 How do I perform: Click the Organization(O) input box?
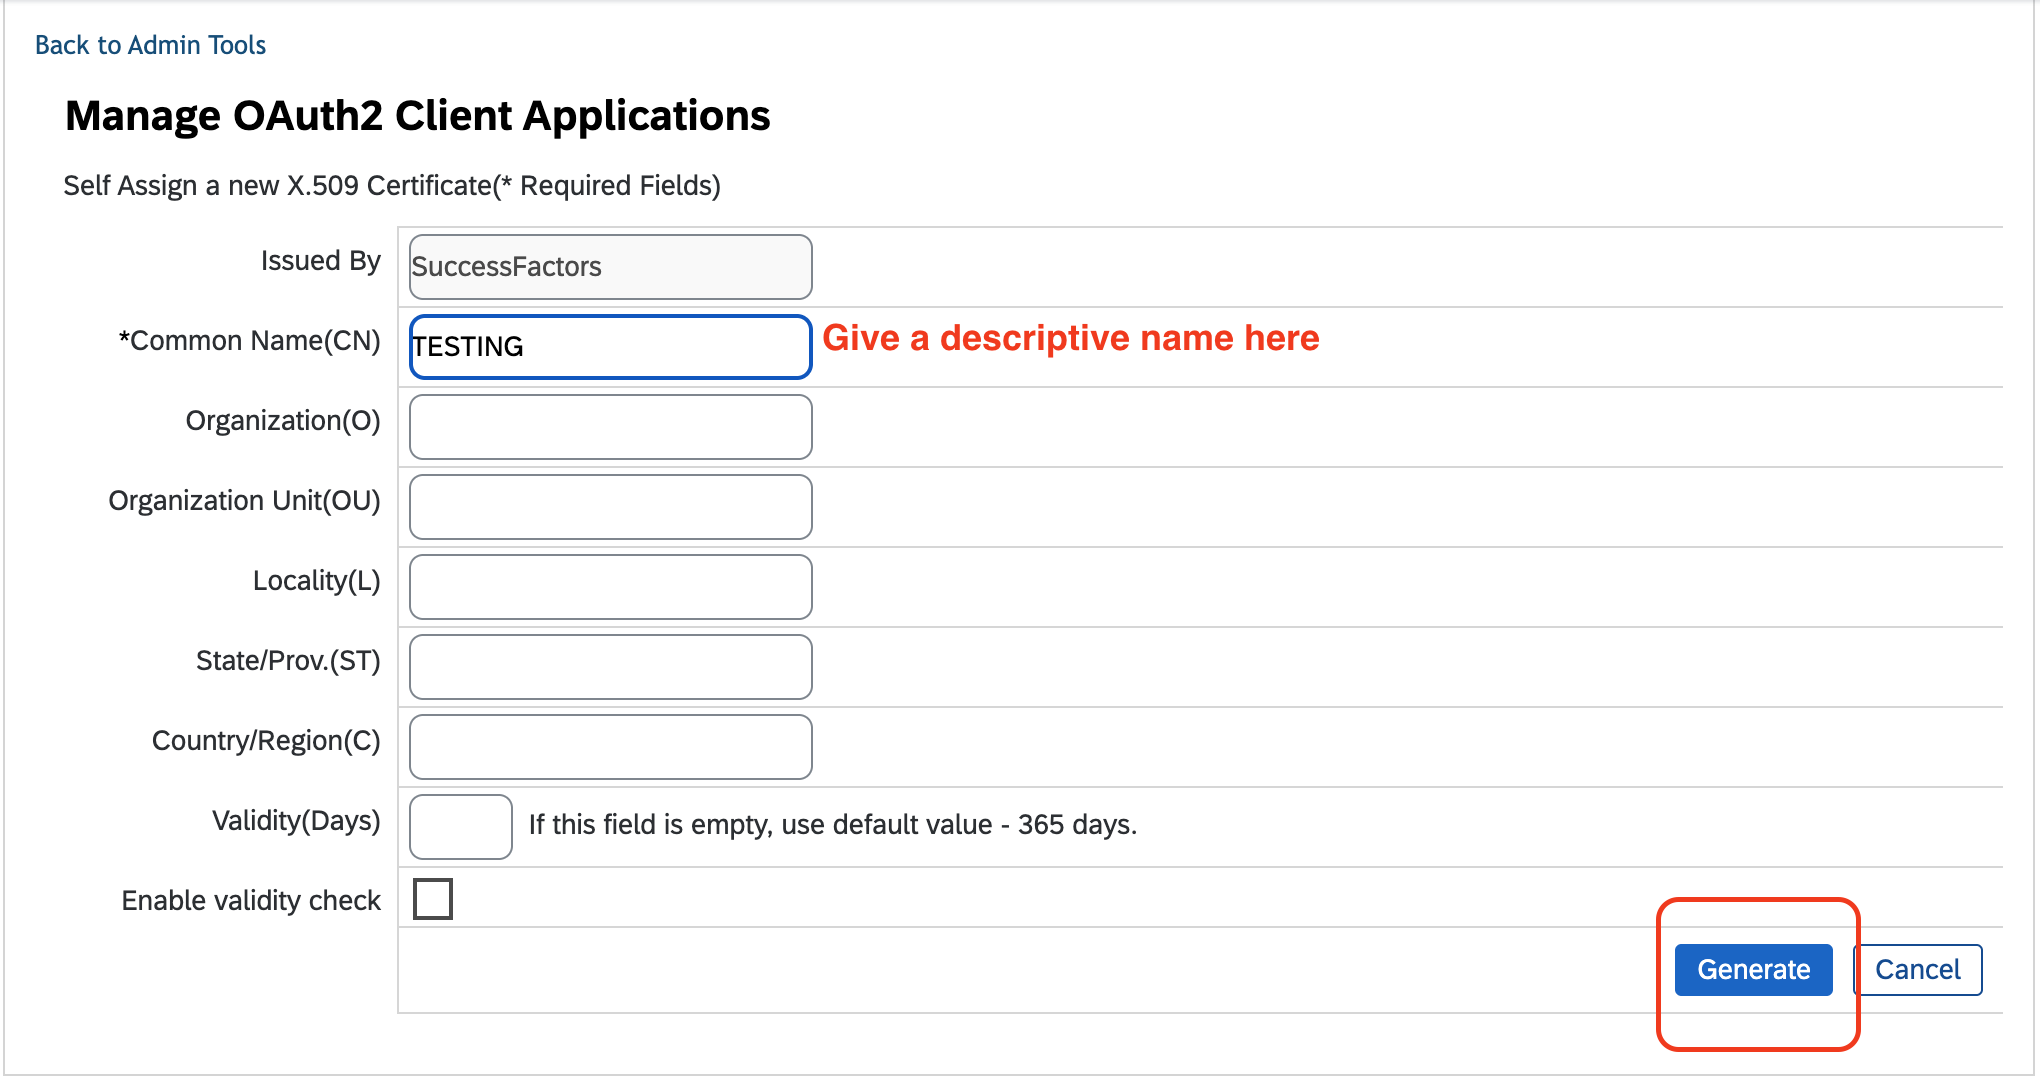(x=610, y=427)
